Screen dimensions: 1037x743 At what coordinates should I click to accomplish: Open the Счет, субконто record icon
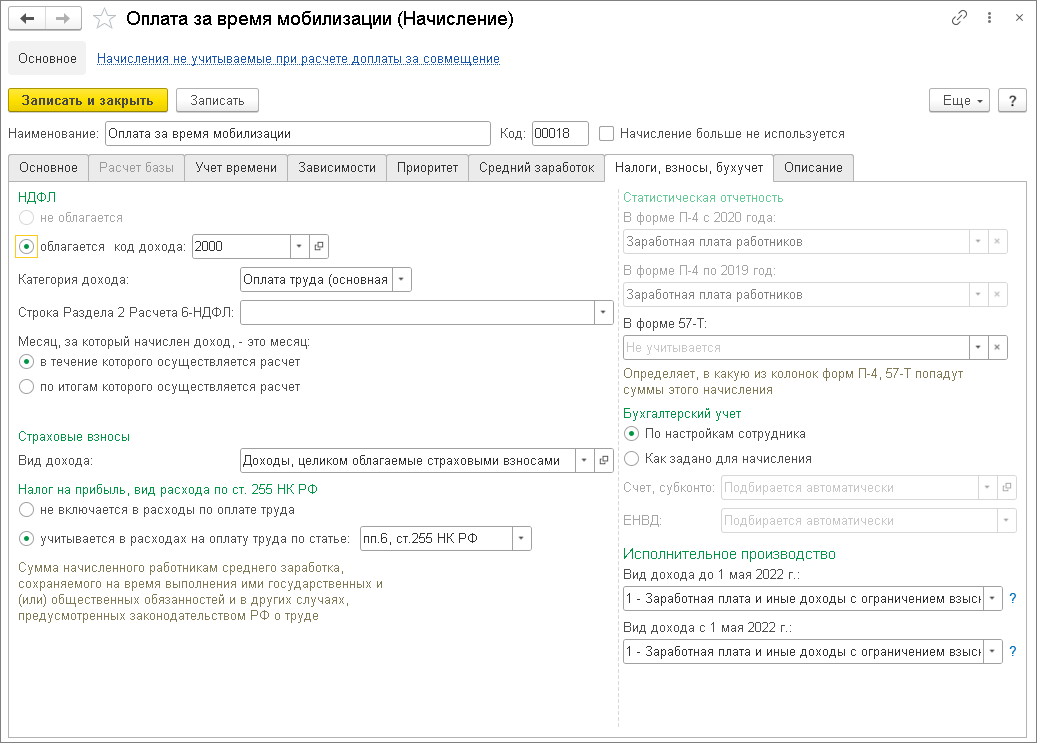point(1007,488)
